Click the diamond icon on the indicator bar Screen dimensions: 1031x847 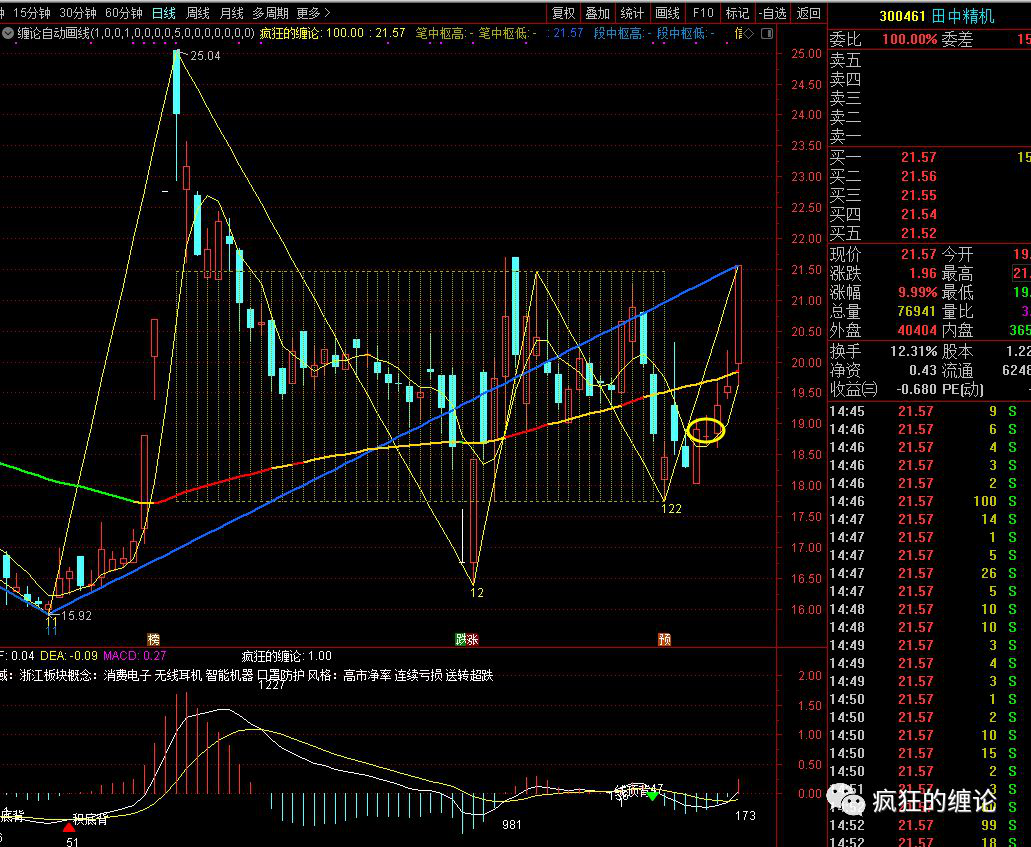[749, 34]
